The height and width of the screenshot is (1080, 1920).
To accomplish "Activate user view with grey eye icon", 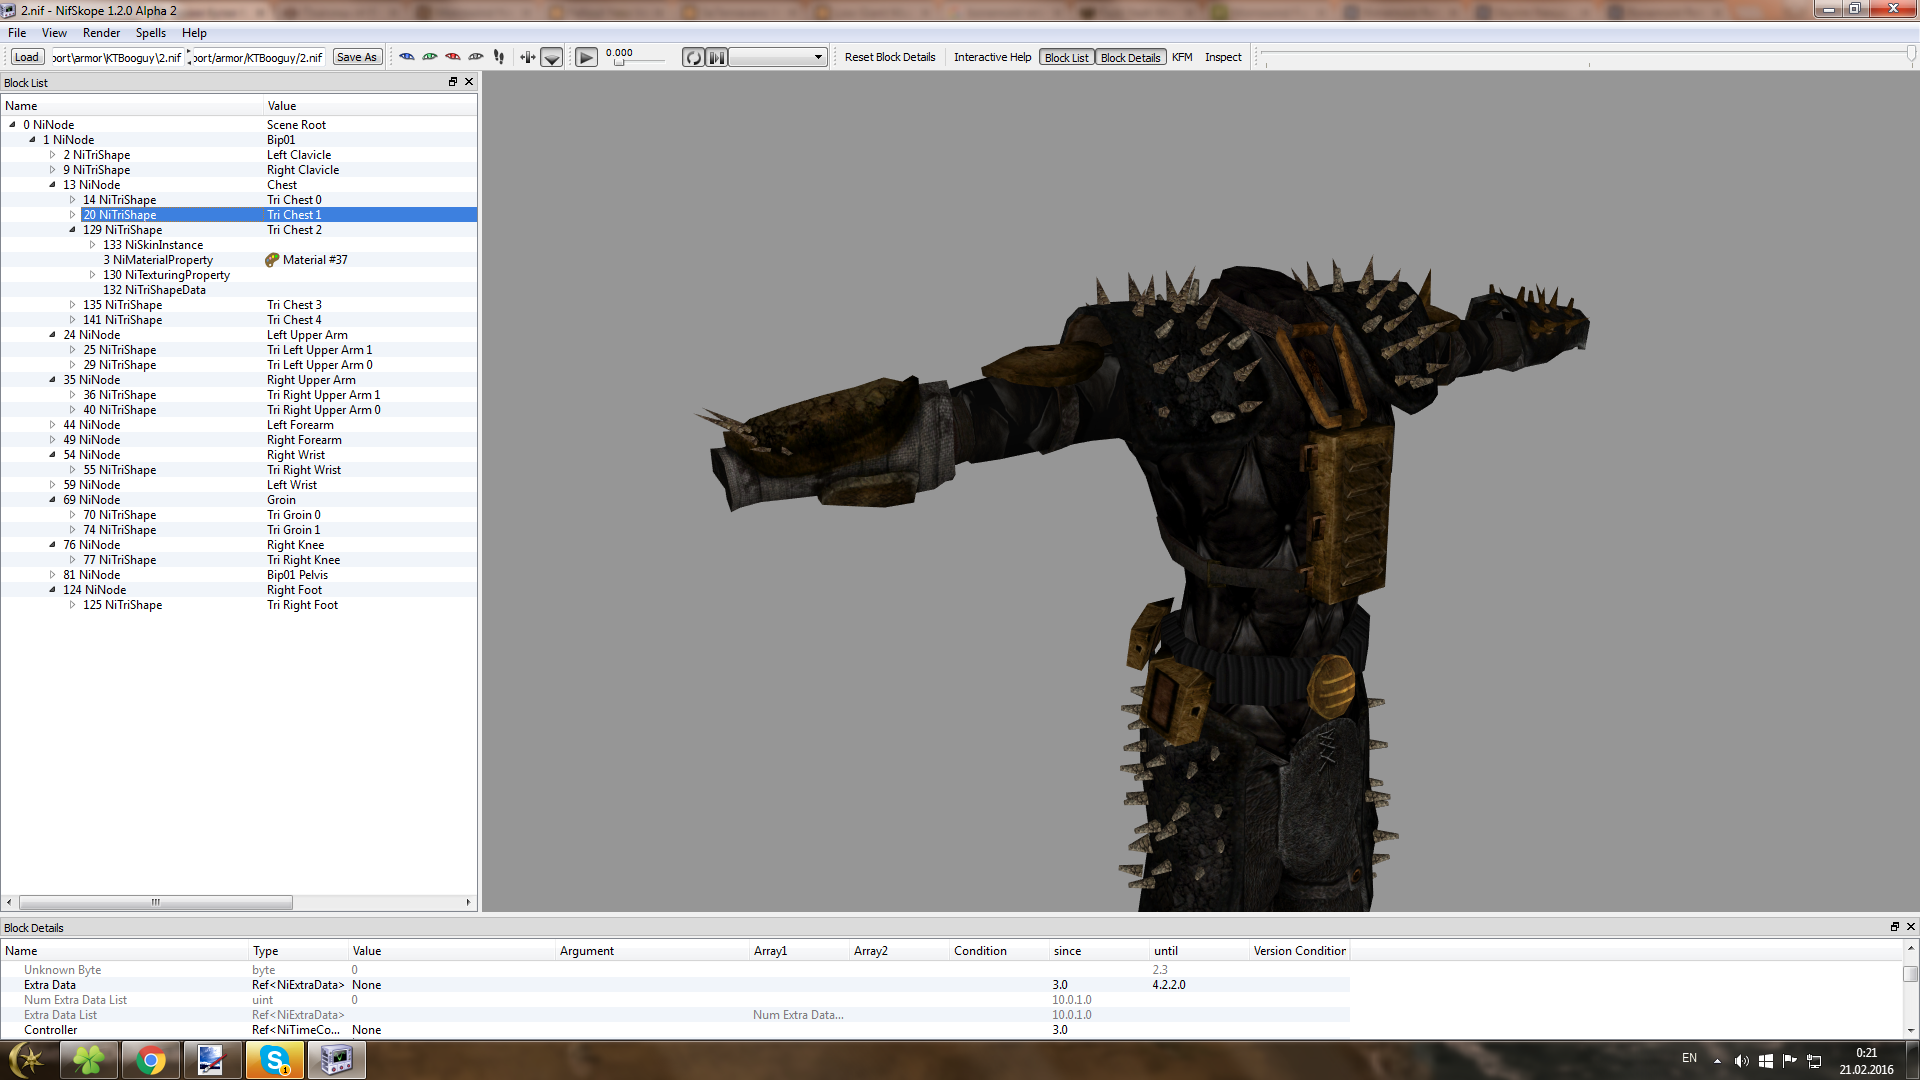I will point(476,57).
